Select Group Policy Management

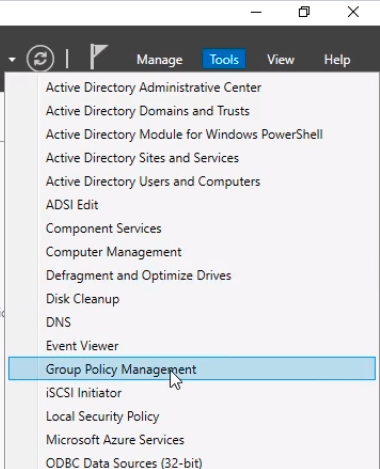(x=192, y=368)
